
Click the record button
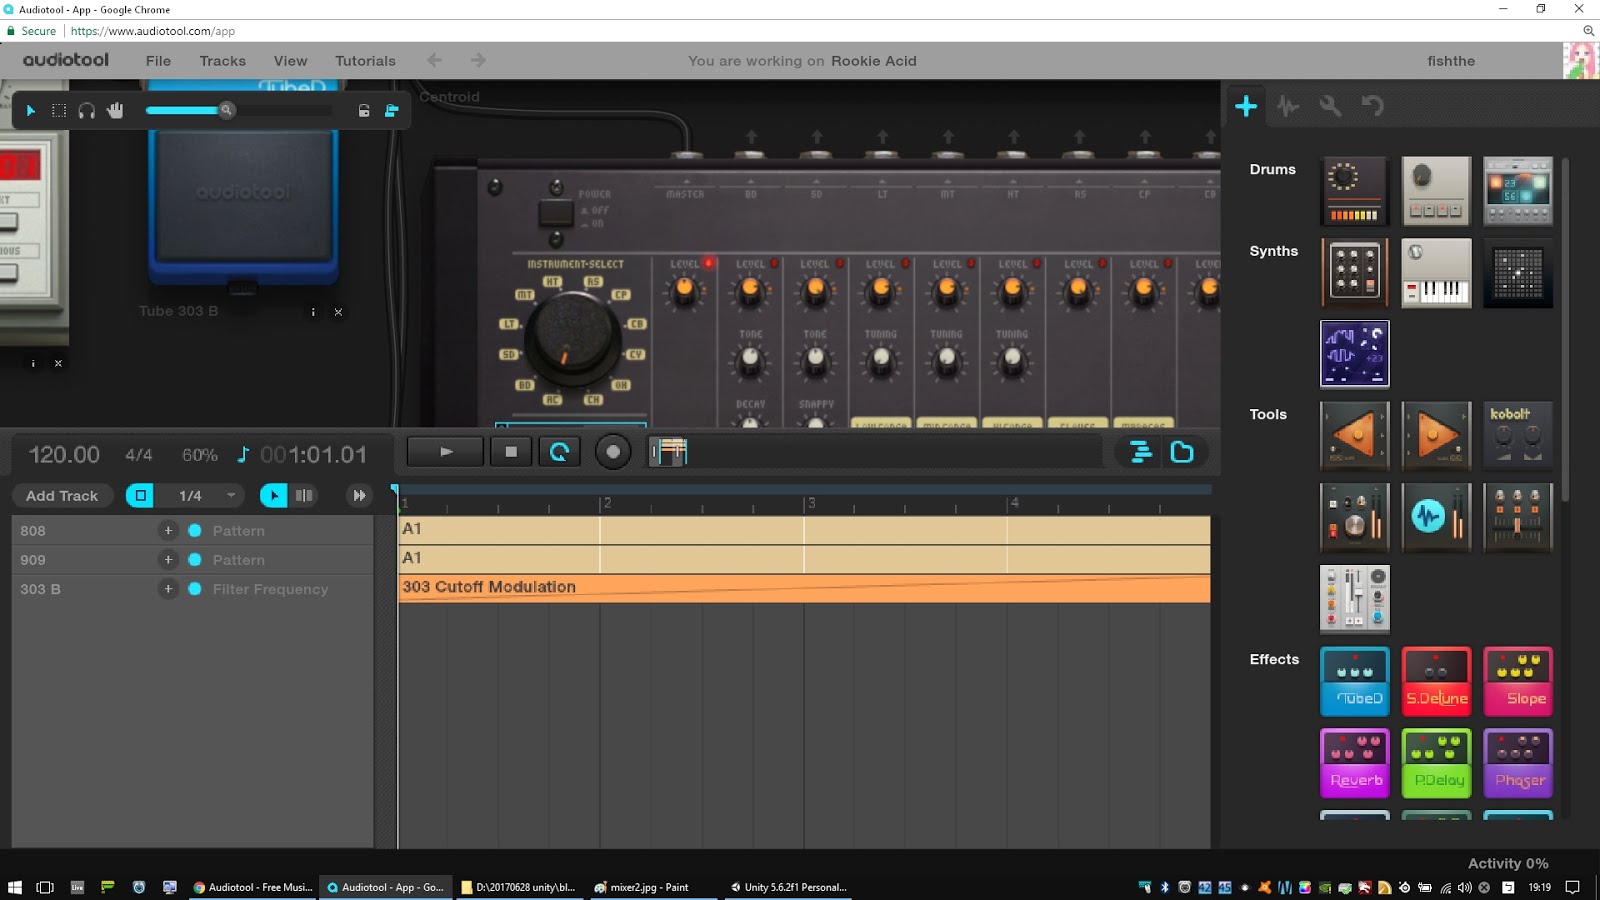pos(613,452)
